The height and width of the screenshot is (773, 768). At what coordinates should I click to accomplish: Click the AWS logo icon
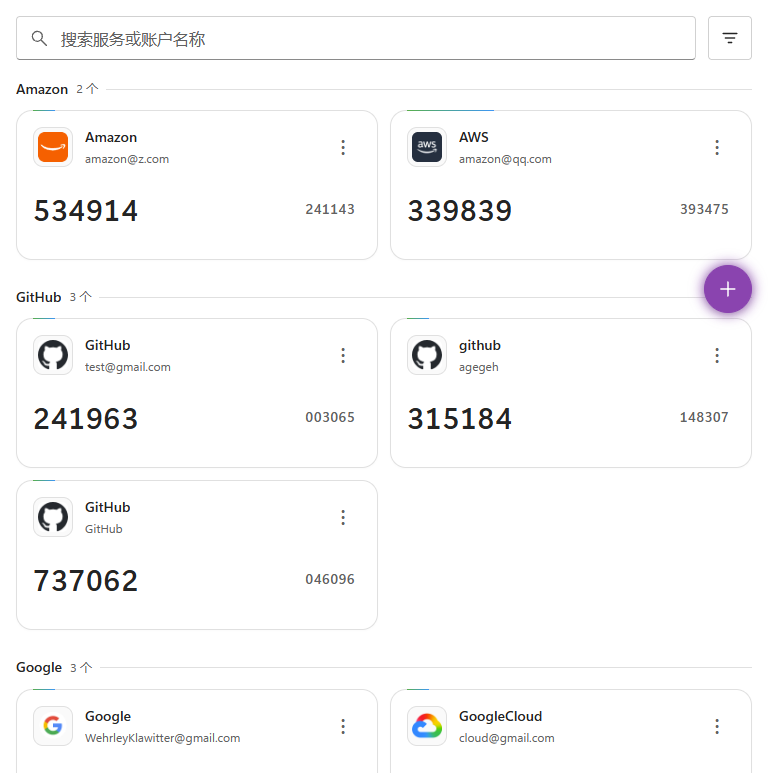pyautogui.click(x=427, y=147)
